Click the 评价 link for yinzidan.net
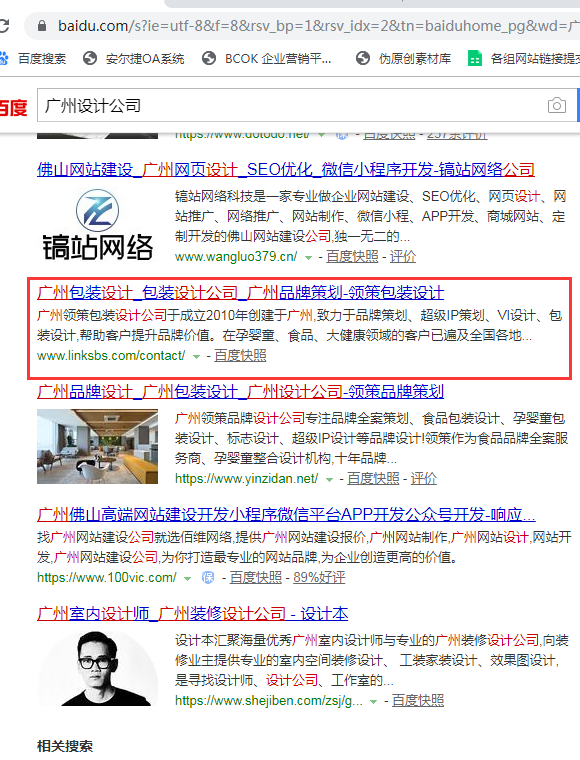The height and width of the screenshot is (760, 580). click(x=423, y=478)
